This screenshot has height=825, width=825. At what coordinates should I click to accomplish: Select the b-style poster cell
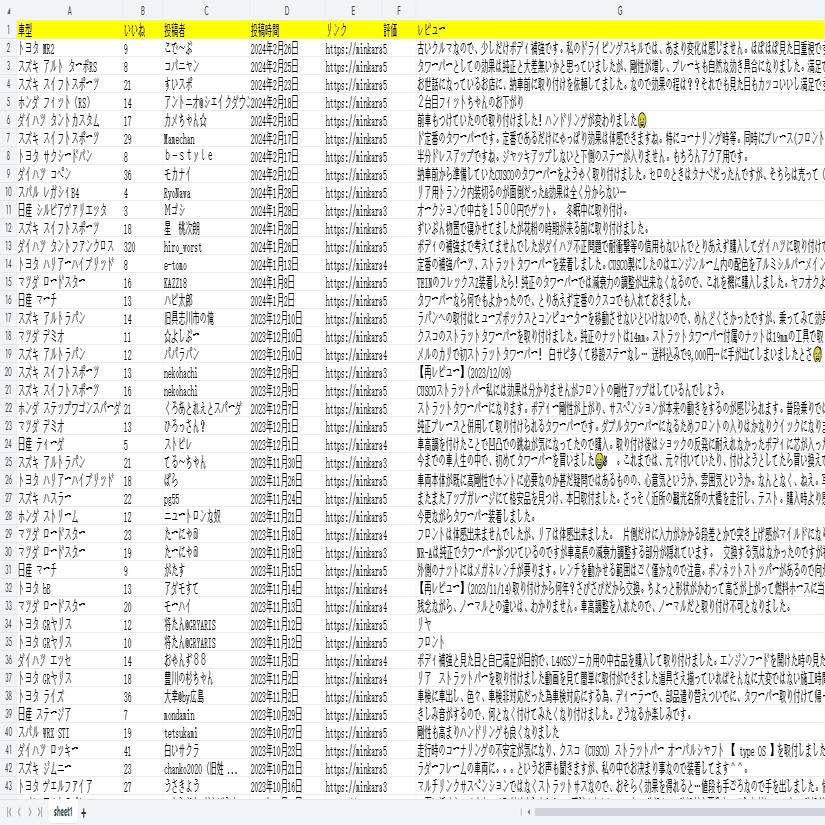coord(206,156)
